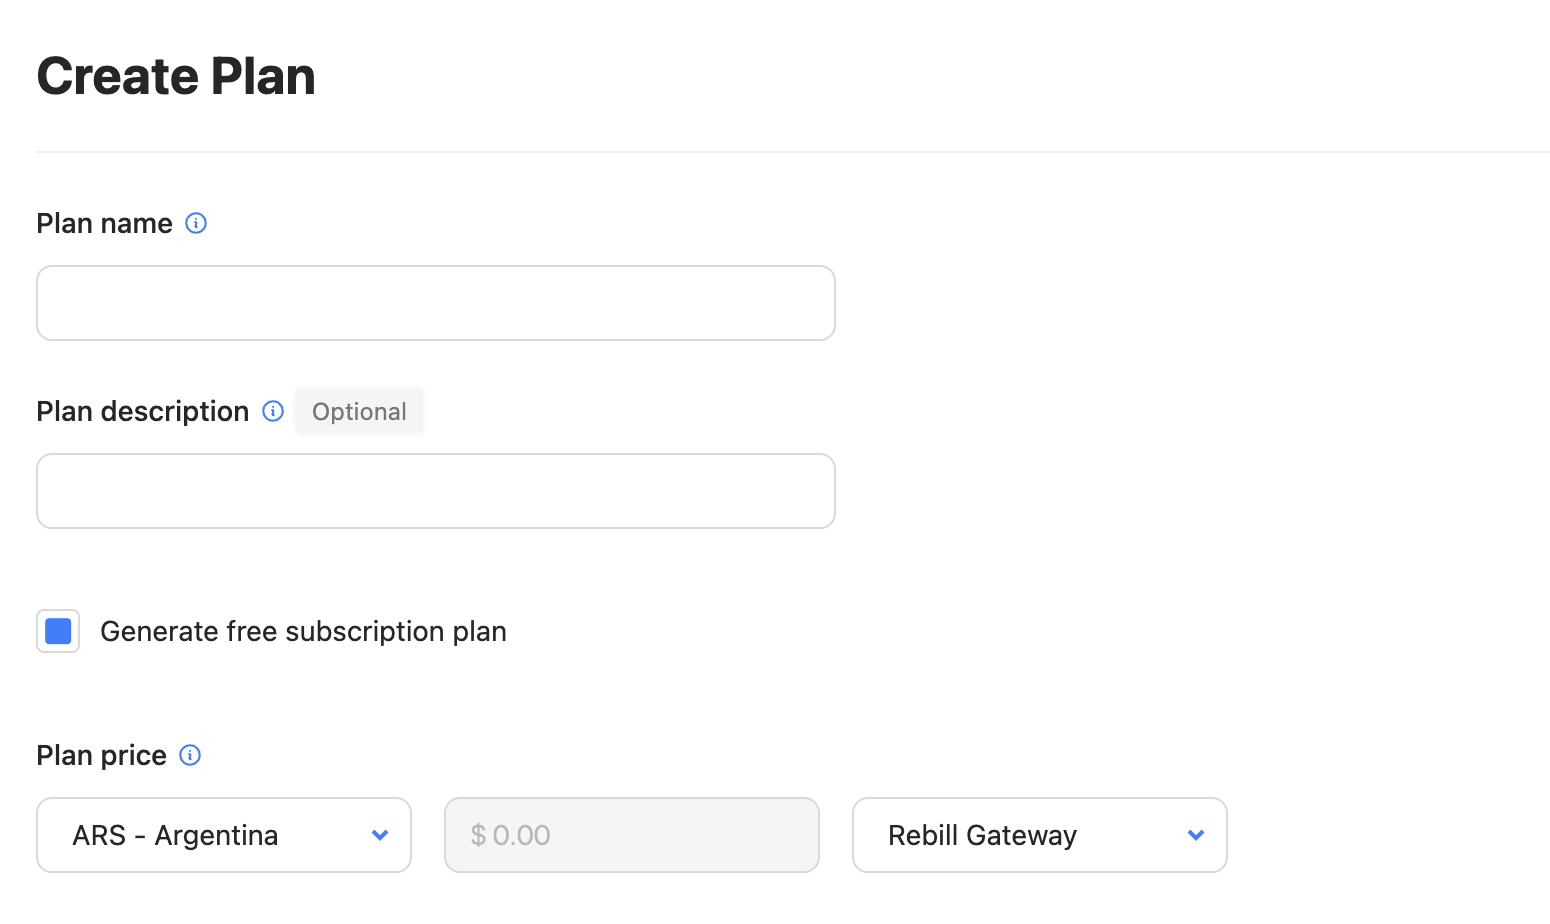Click the Create Plan heading
This screenshot has height=924, width=1550.
(176, 75)
